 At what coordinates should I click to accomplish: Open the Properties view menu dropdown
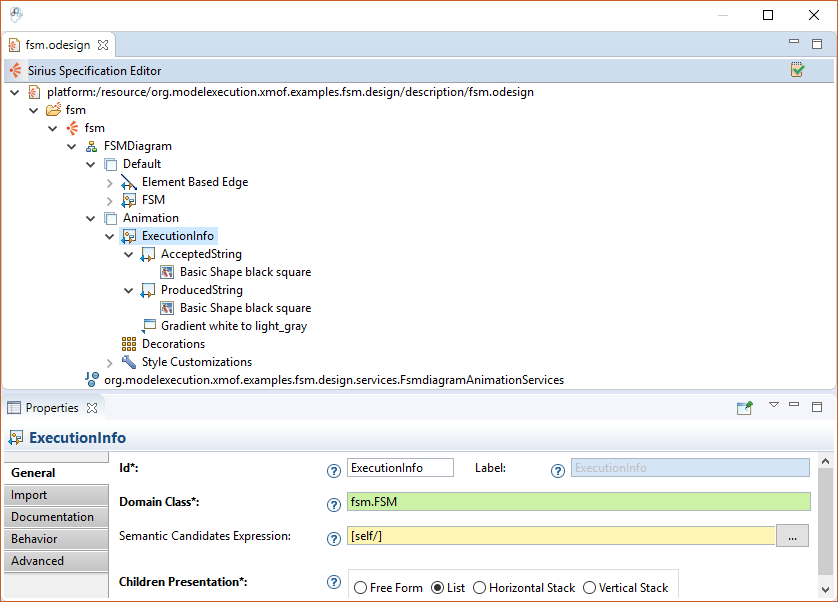pos(774,404)
